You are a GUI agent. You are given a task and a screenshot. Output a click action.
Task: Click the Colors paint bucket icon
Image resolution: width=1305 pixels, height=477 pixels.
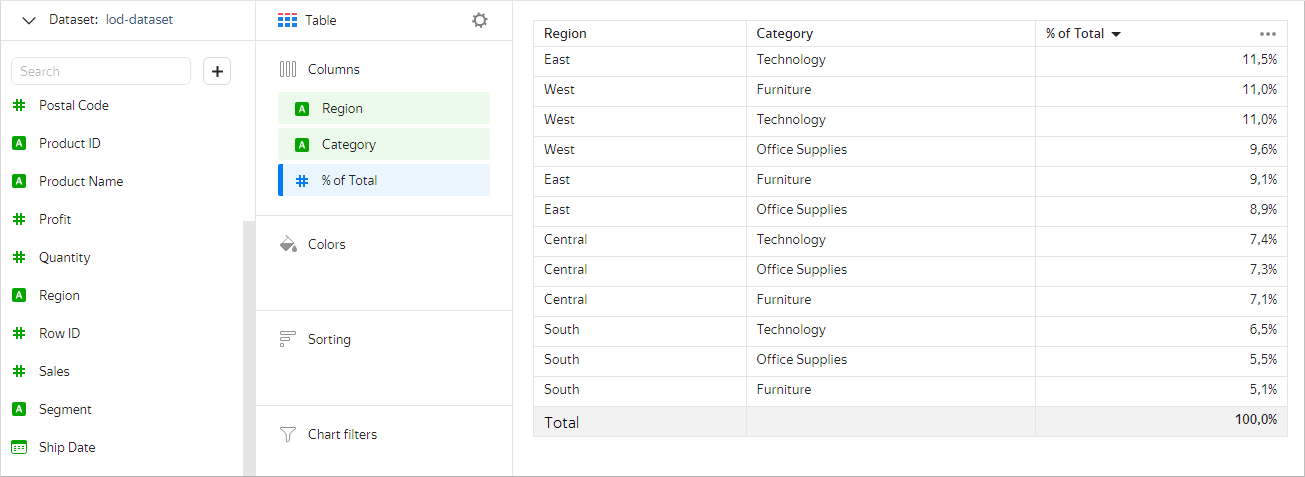point(288,244)
